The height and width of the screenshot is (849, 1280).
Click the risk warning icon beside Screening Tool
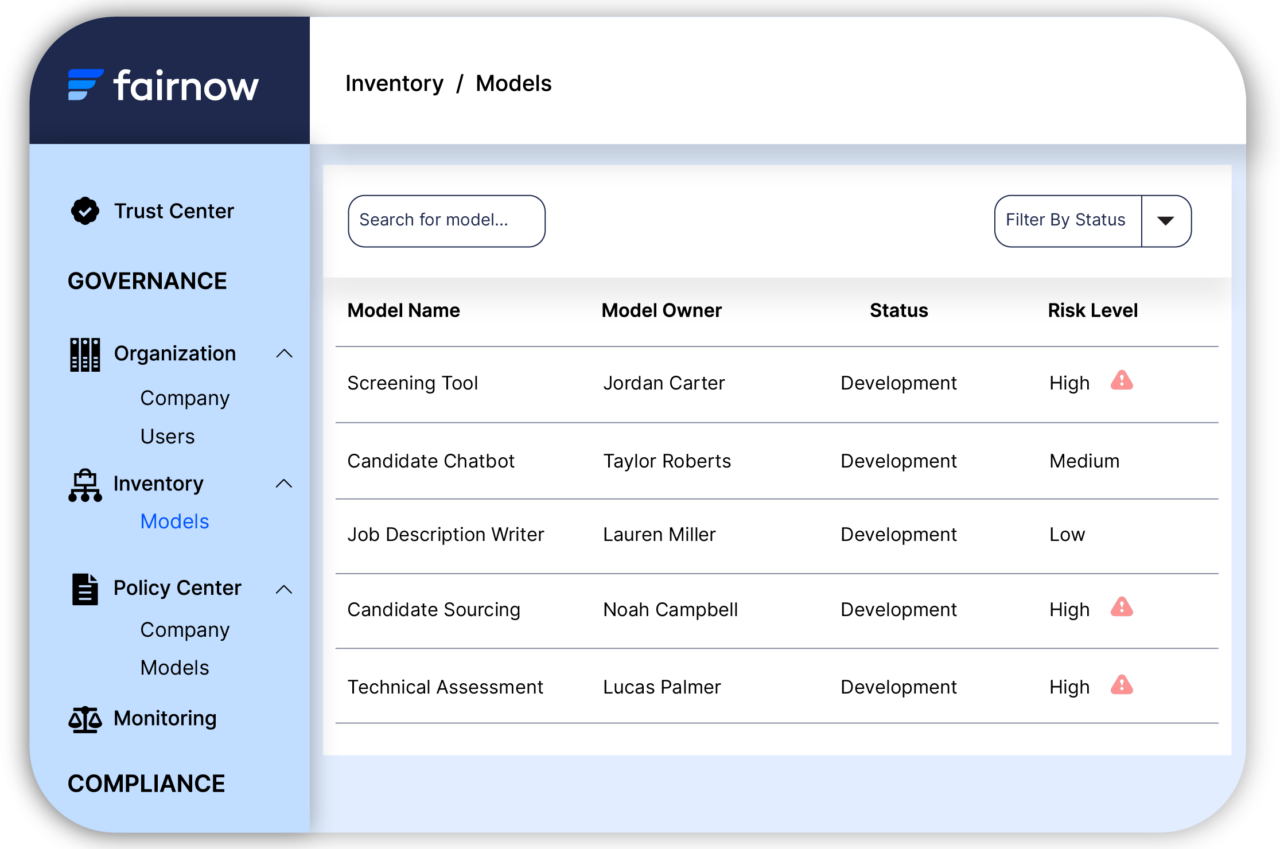click(x=1121, y=380)
